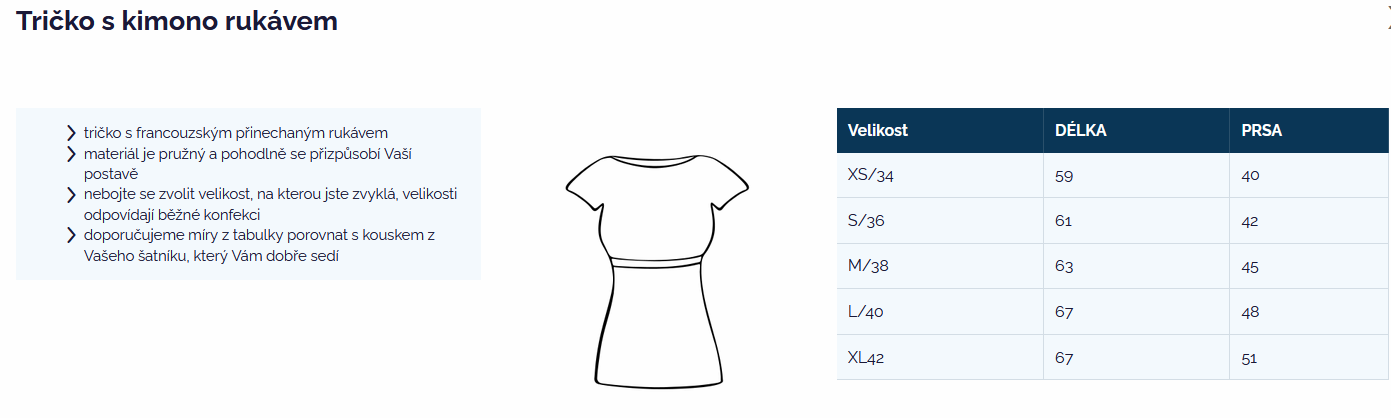Image resolution: width=1391 pixels, height=418 pixels.
Task: Click chest value 48 for L/40
Action: tap(1250, 313)
